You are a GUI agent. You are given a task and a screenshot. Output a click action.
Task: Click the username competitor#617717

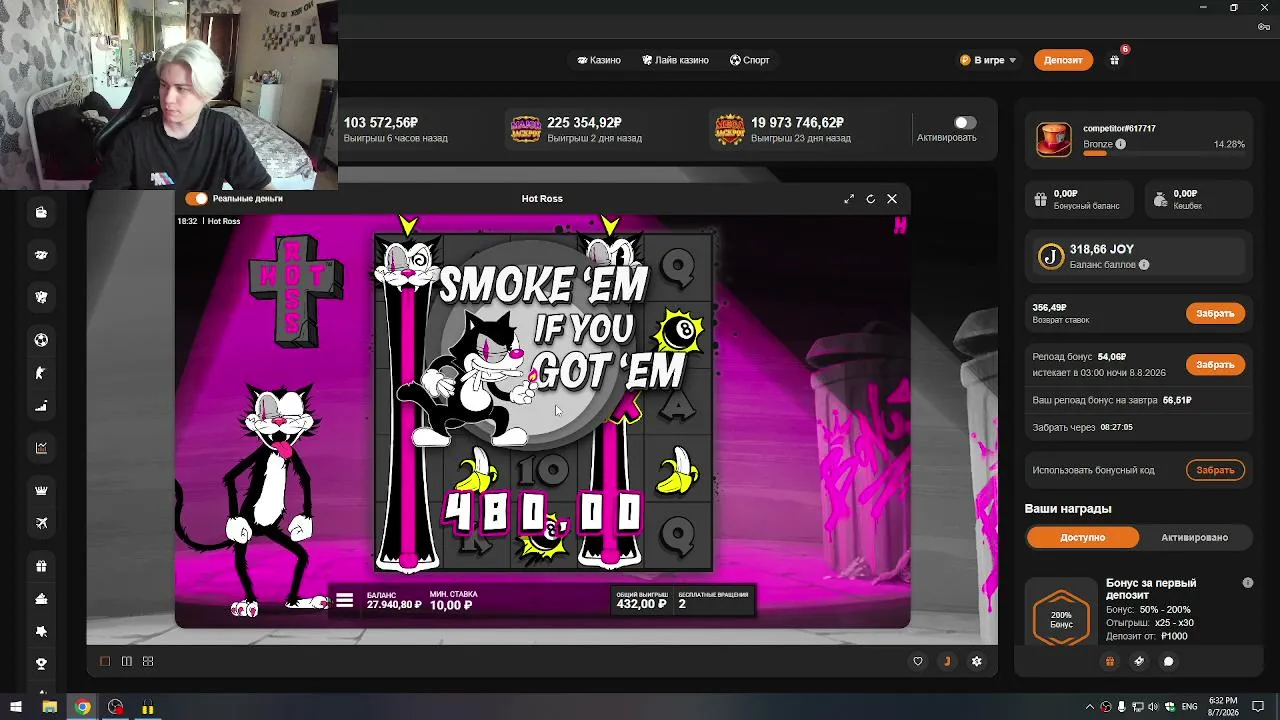pos(1119,129)
